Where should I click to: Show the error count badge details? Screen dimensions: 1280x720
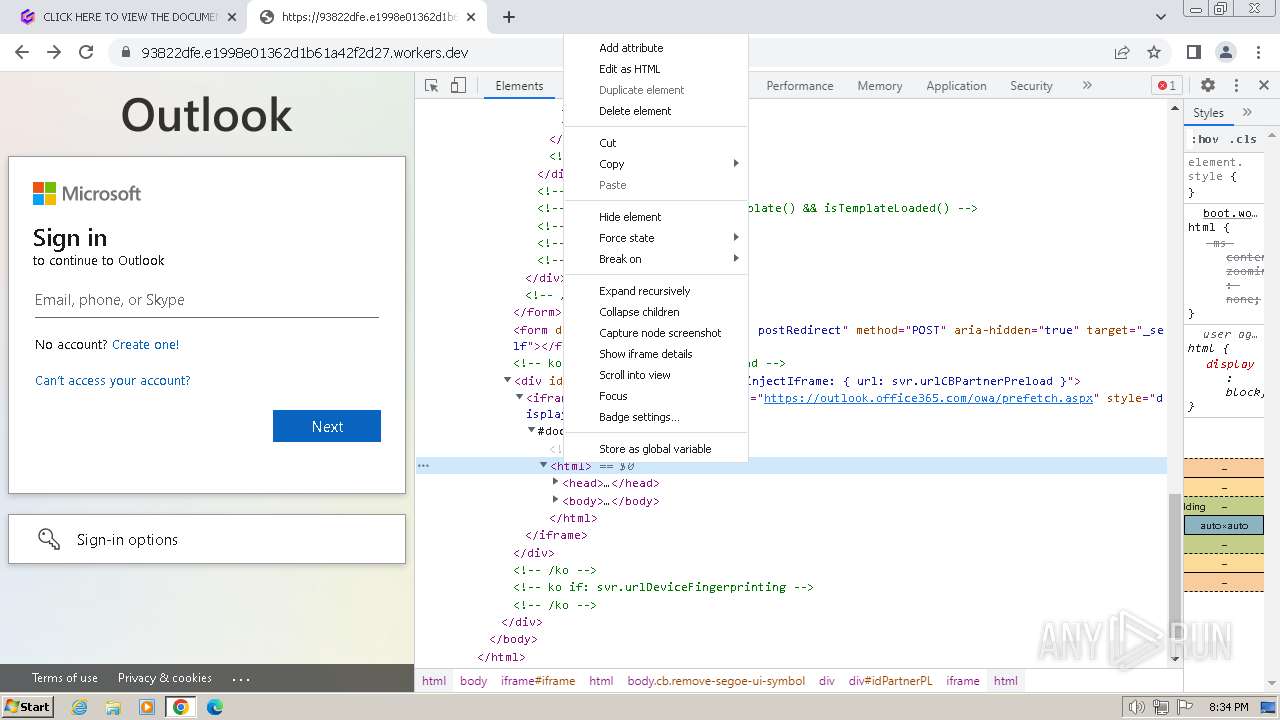[1166, 86]
